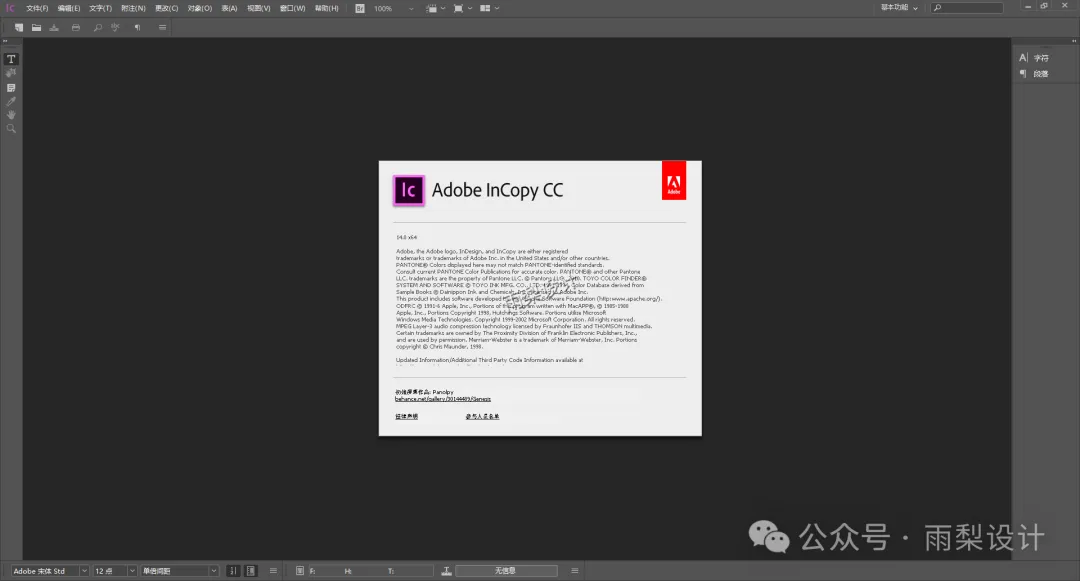Click the Save toolbar icon
Viewport: 1080px width, 581px height.
[x=54, y=28]
